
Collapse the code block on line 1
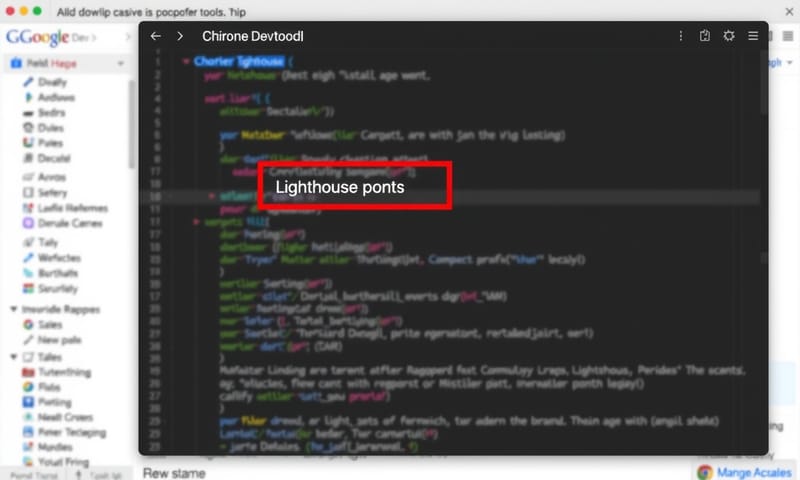pyautogui.click(x=186, y=62)
